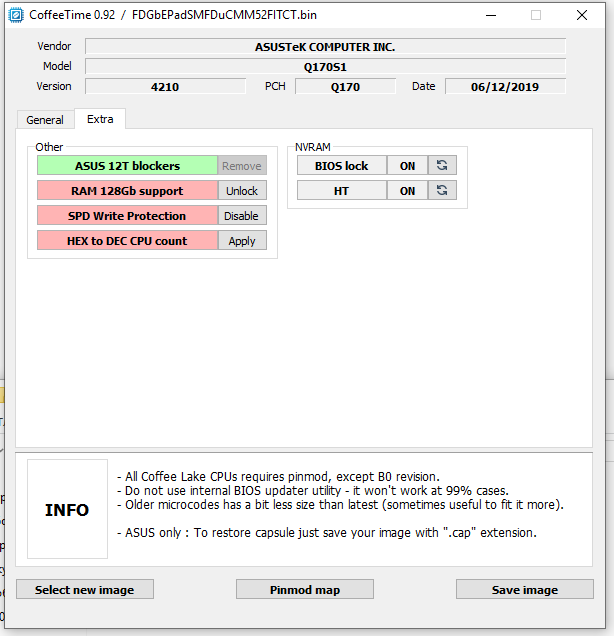The width and height of the screenshot is (614, 636).
Task: Click Select new image button
Action: [85, 589]
